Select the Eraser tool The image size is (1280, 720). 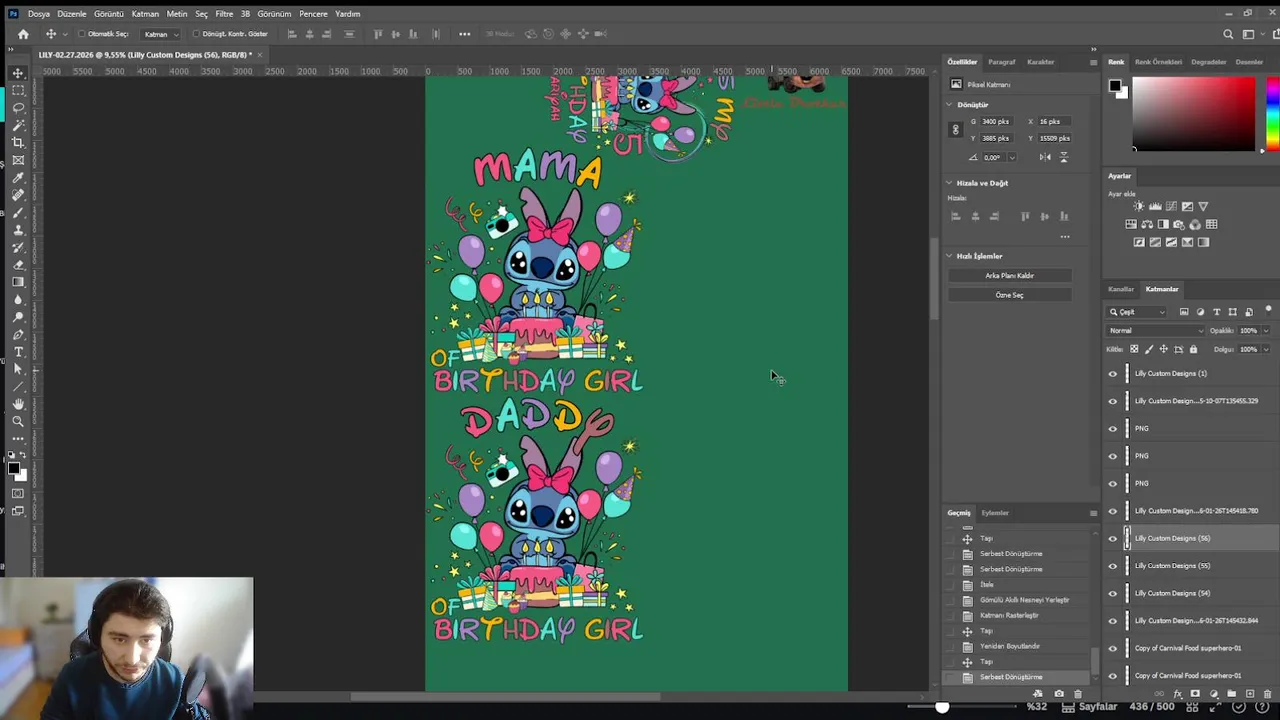[x=18, y=265]
